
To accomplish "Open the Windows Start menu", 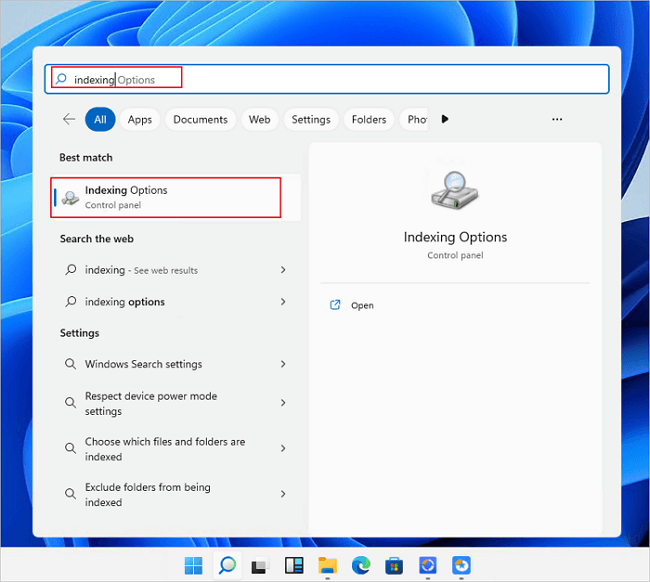I will pyautogui.click(x=194, y=565).
